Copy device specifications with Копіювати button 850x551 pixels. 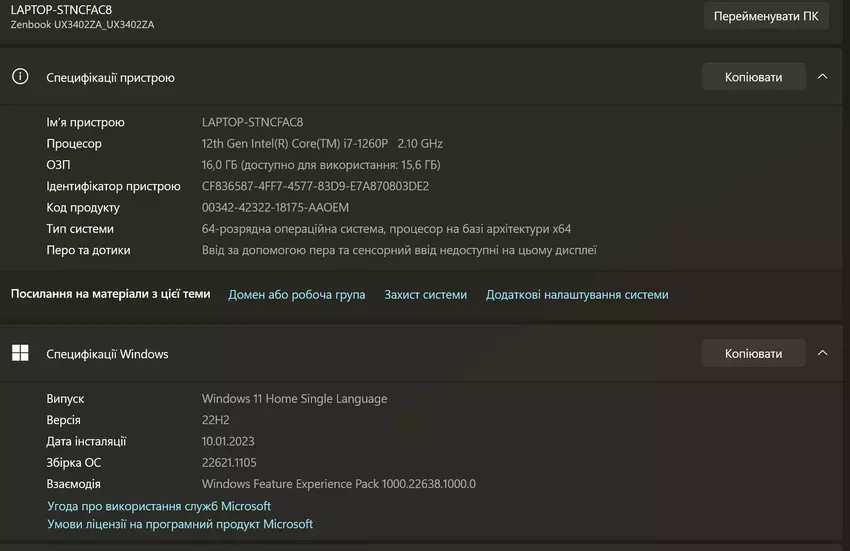click(x=752, y=77)
